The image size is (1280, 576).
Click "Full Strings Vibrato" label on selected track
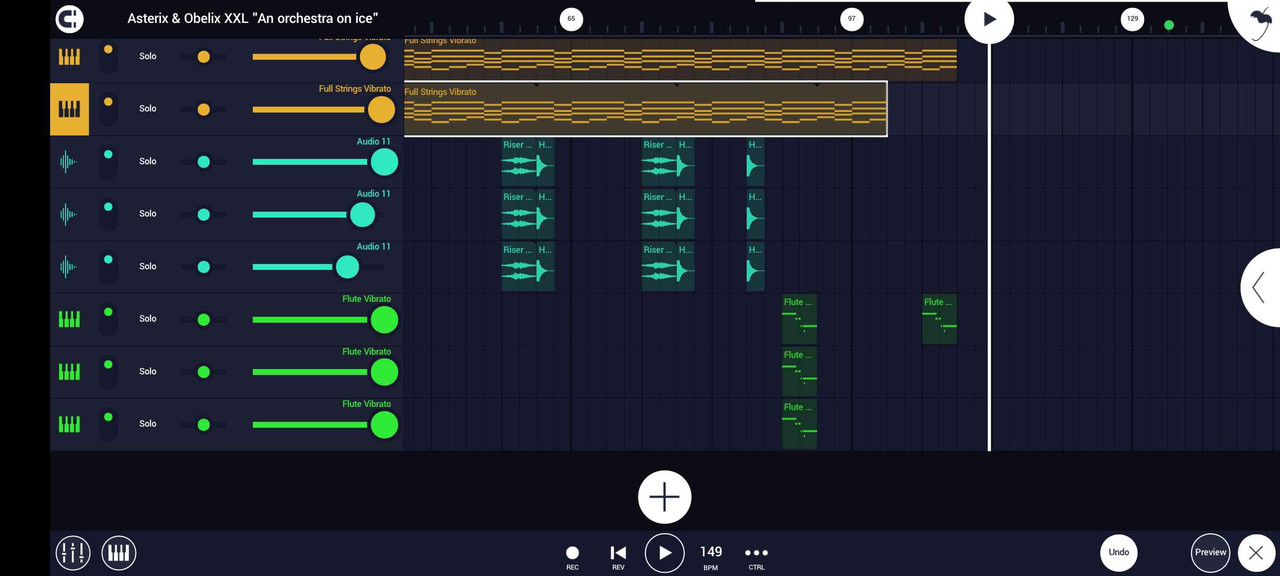point(355,89)
